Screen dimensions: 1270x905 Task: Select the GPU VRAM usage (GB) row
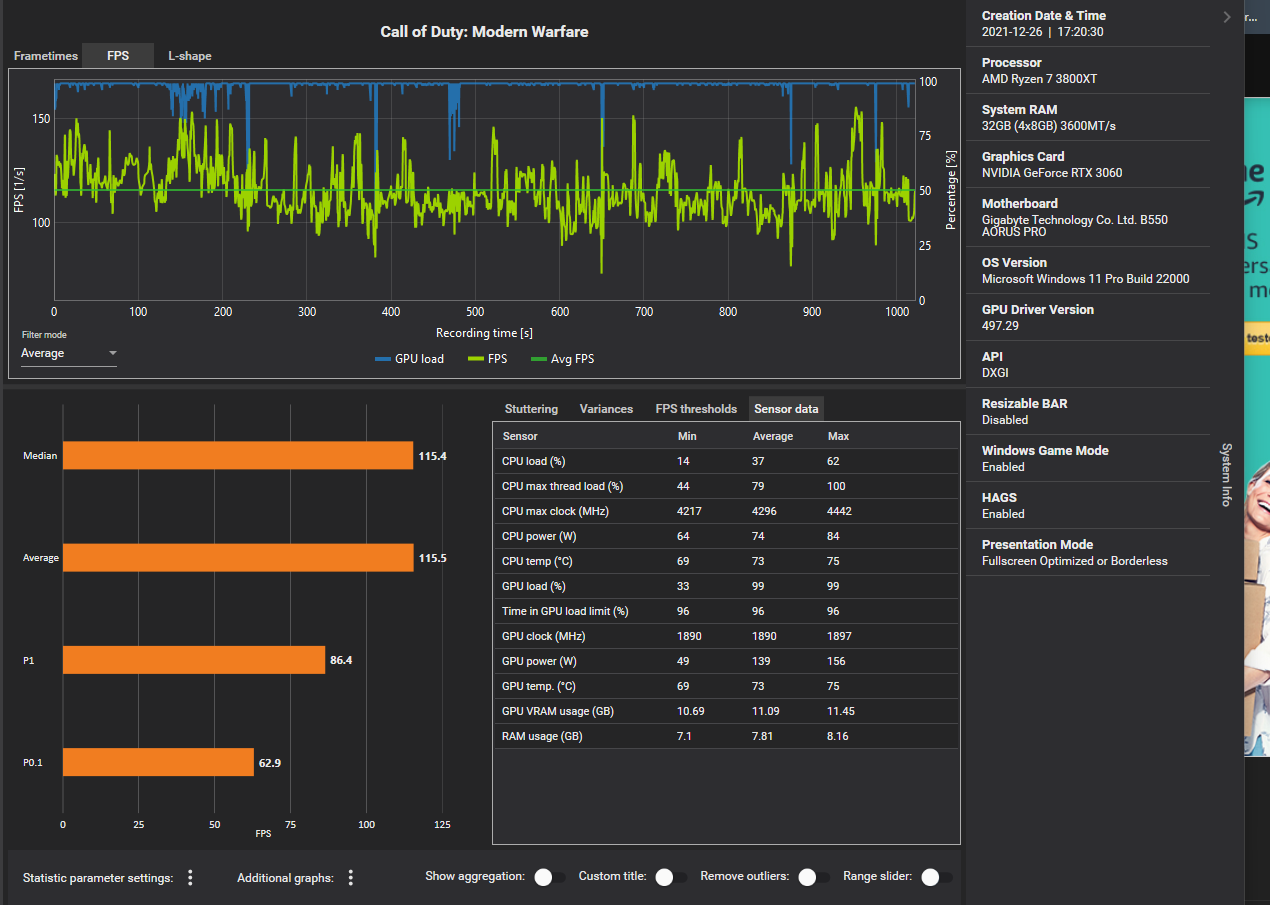[726, 711]
